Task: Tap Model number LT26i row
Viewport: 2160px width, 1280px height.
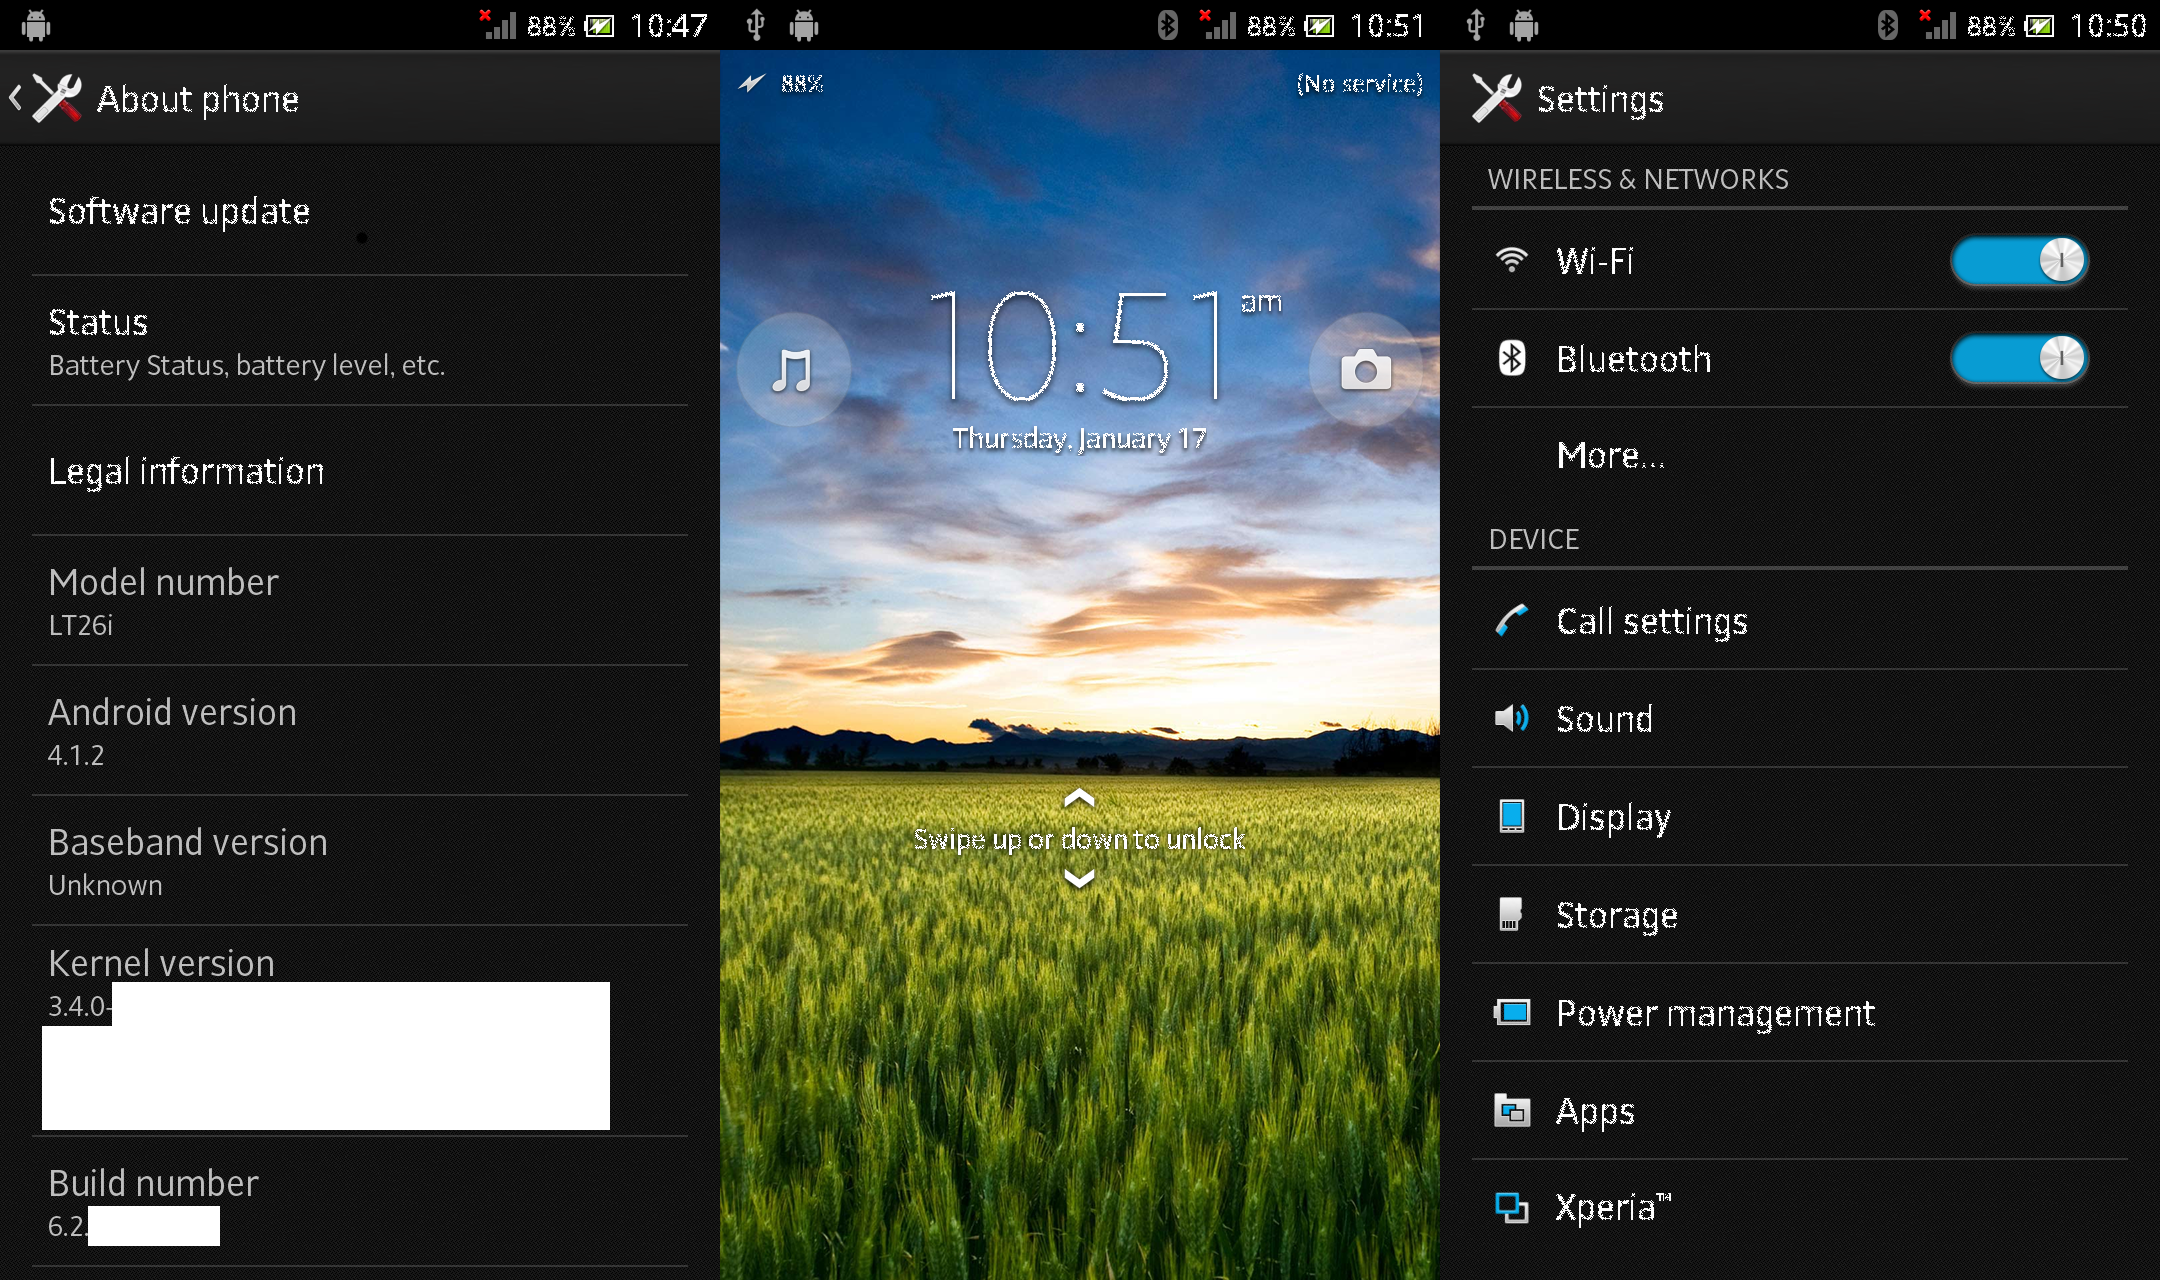Action: [x=360, y=601]
